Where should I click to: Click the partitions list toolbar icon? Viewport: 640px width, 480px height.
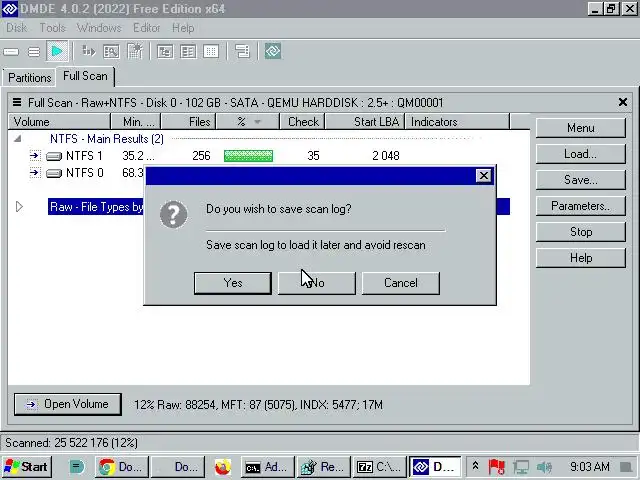[34, 52]
